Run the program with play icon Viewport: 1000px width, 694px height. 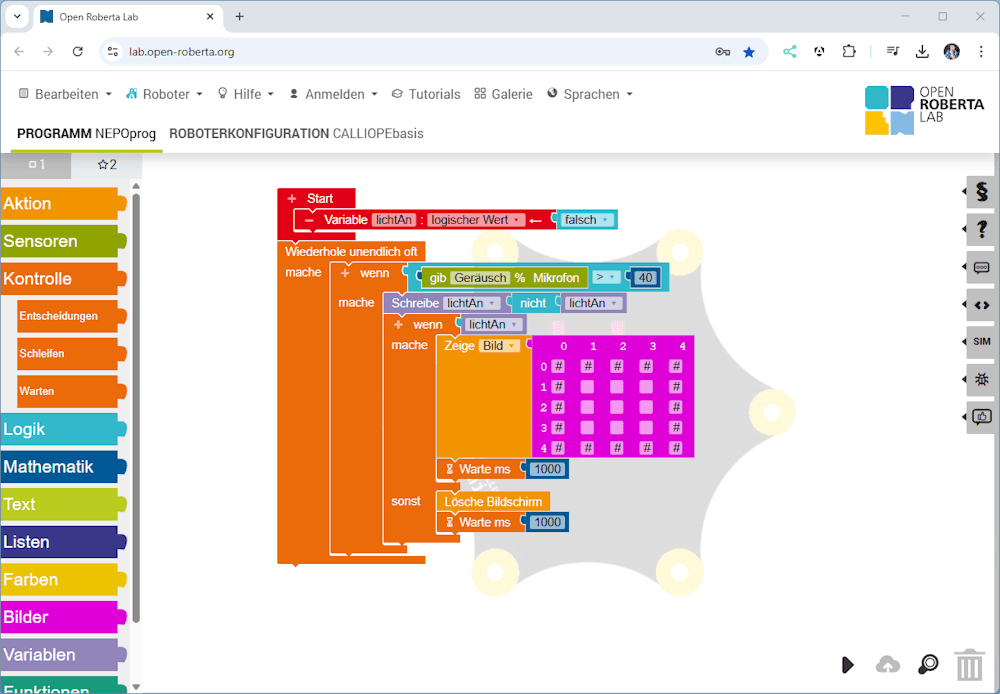click(x=847, y=665)
